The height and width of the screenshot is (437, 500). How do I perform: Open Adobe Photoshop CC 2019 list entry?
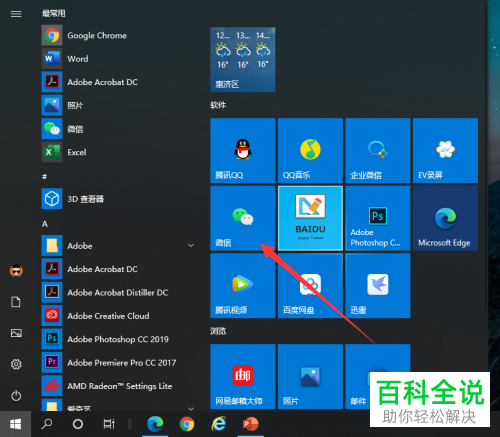[118, 339]
